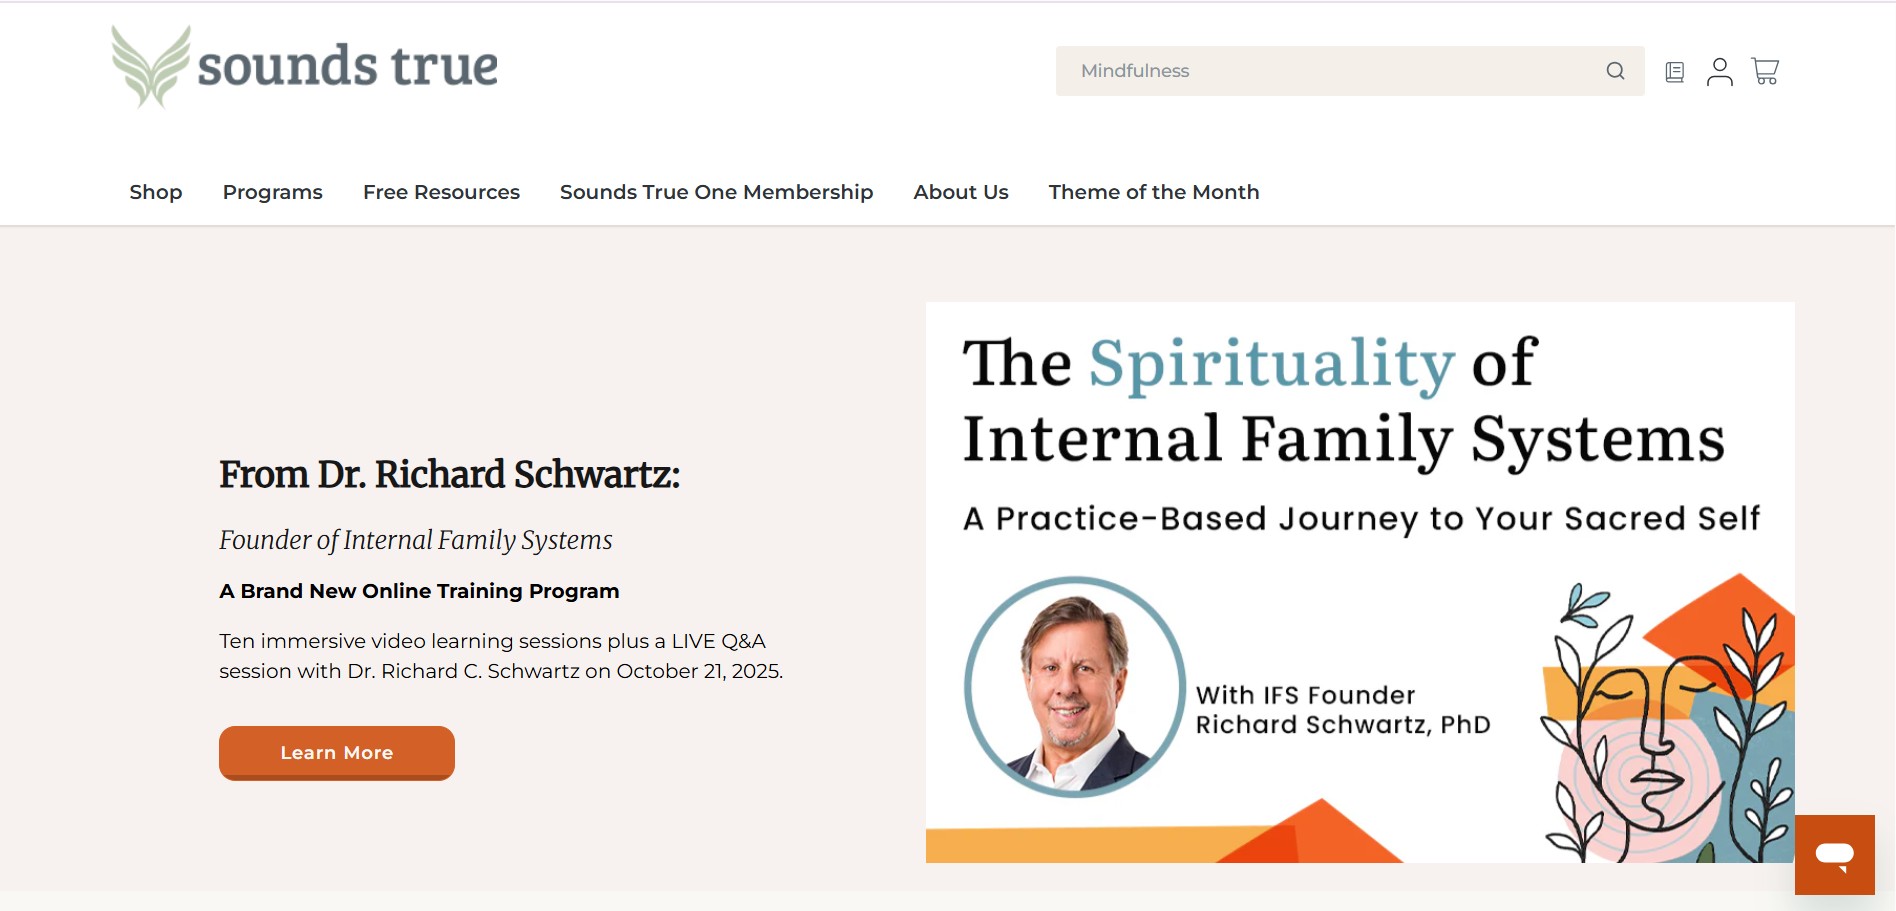Image resolution: width=1896 pixels, height=911 pixels.
Task: Open Sounds True One Membership
Action: click(716, 192)
